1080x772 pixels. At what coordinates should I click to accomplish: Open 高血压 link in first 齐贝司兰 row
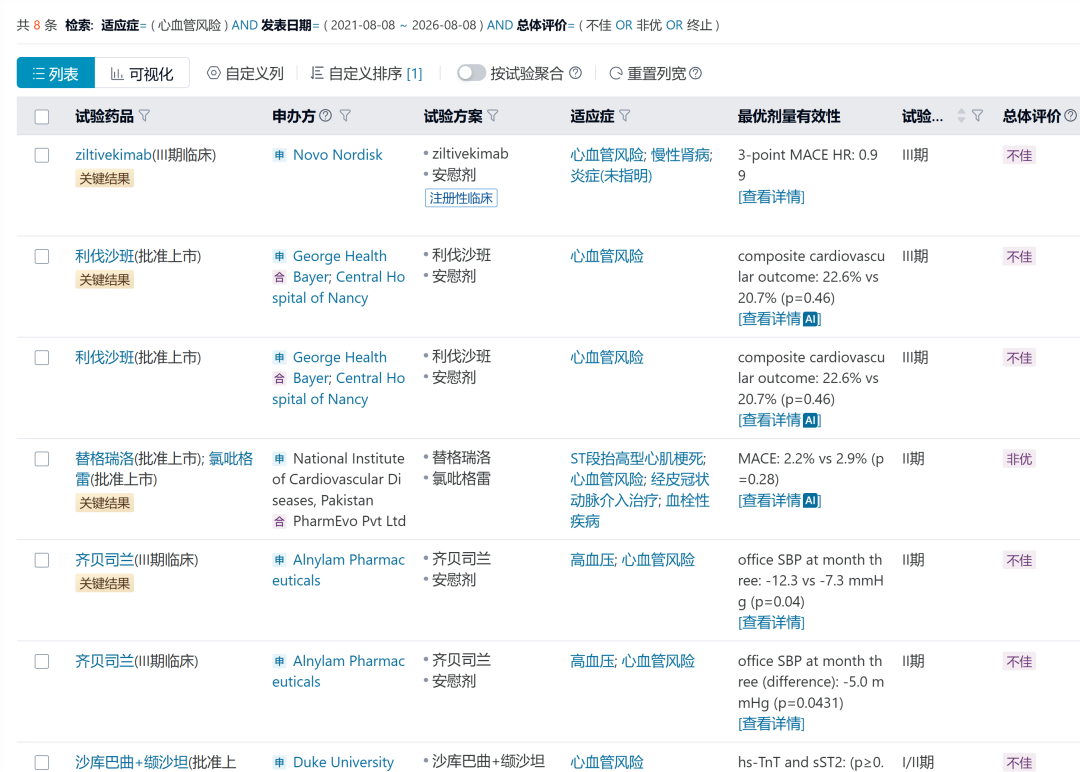point(592,560)
